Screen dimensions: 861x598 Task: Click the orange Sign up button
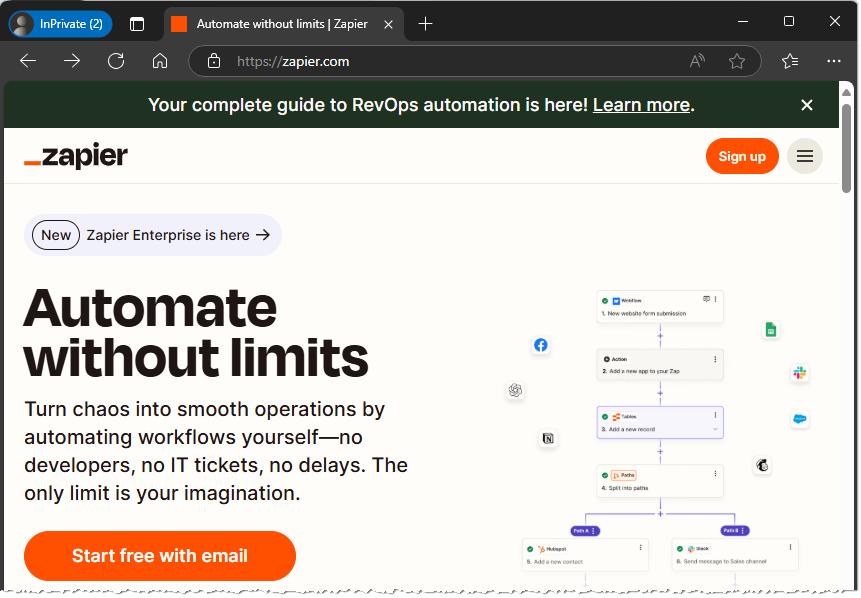tap(741, 156)
